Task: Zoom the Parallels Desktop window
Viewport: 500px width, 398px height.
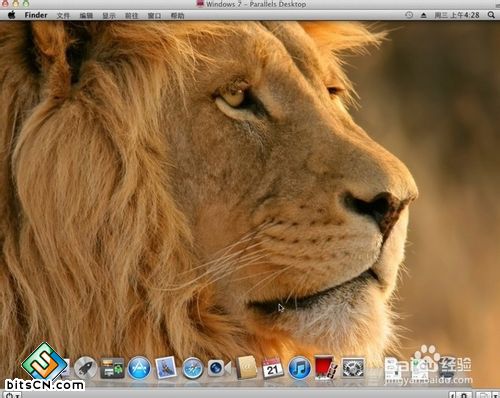Action: coord(26,4)
